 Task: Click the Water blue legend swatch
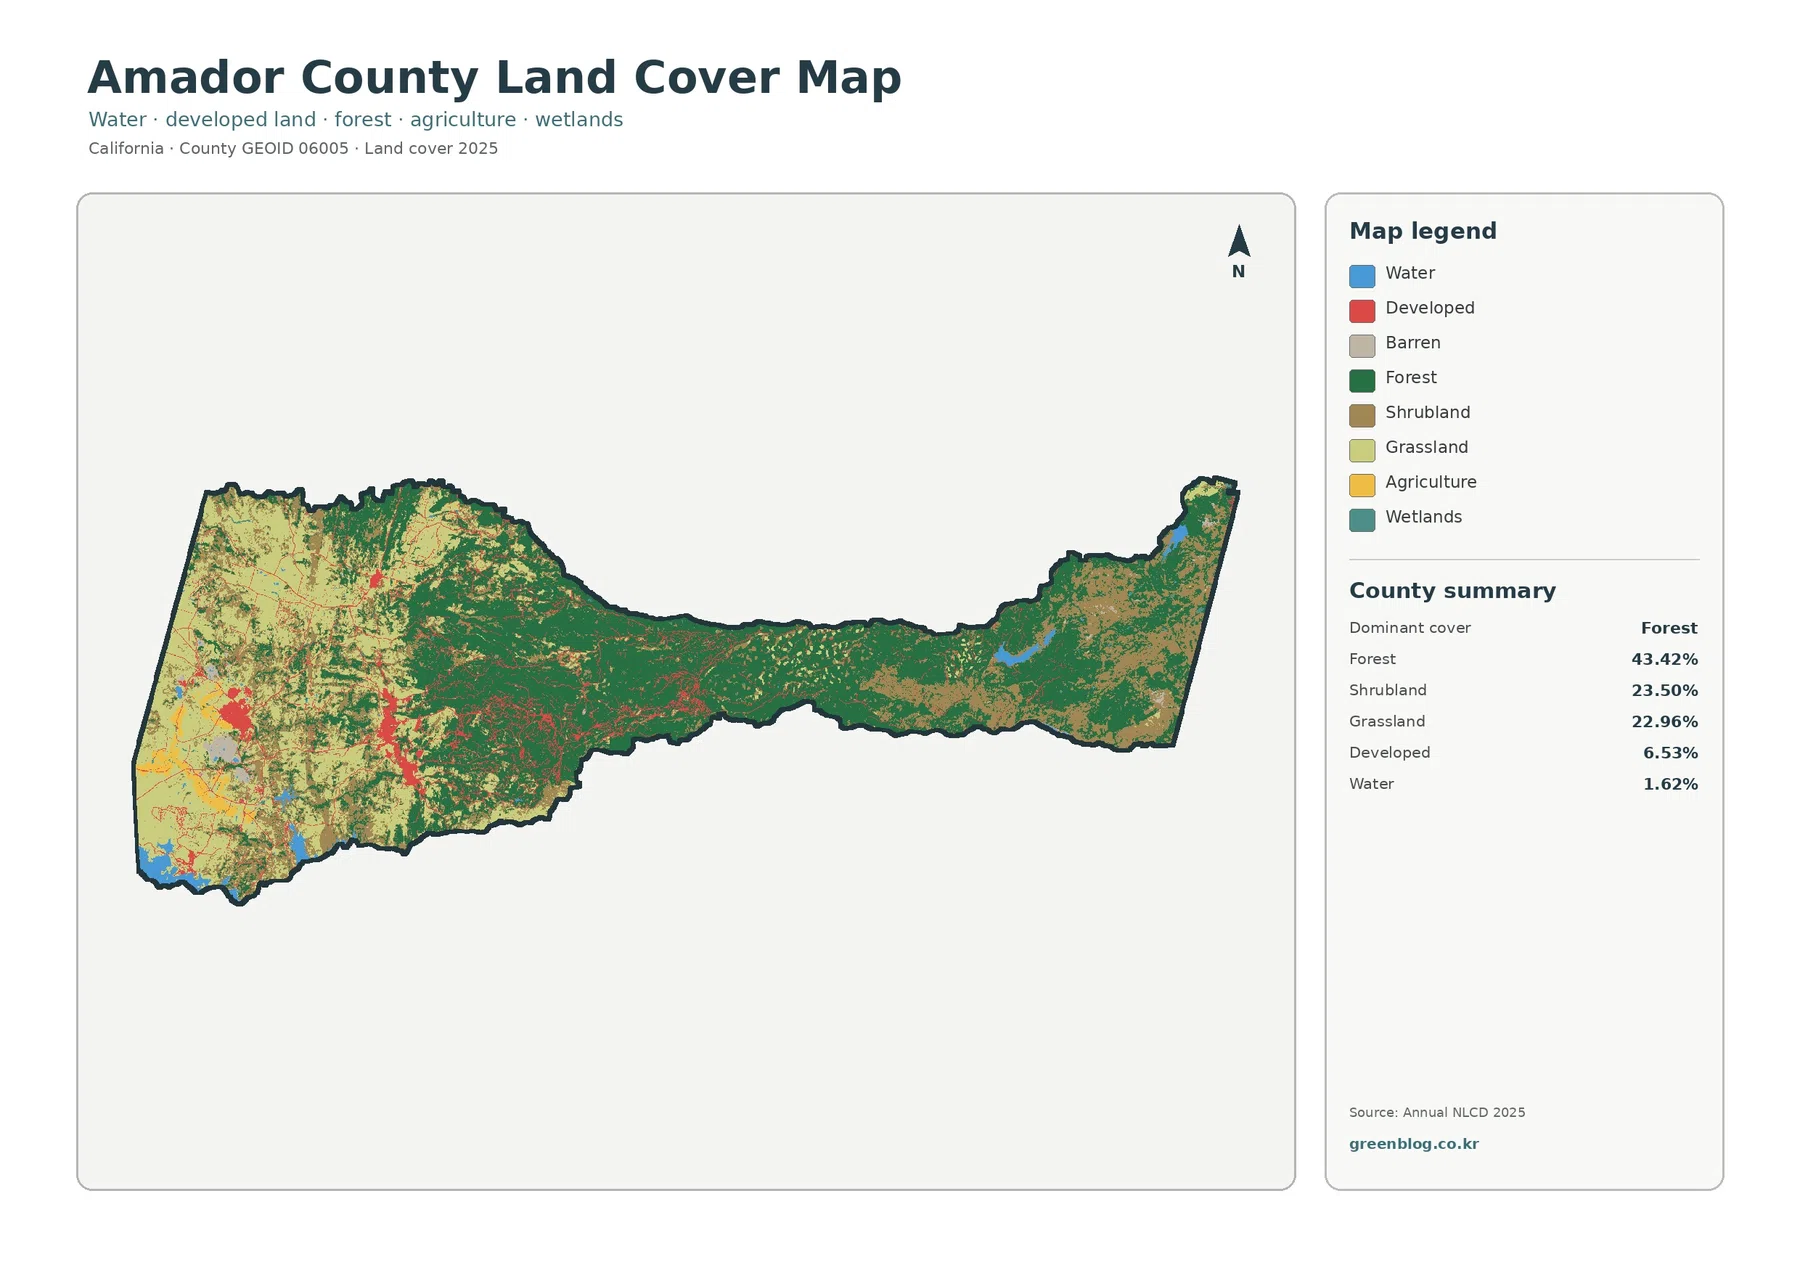pos(1362,276)
